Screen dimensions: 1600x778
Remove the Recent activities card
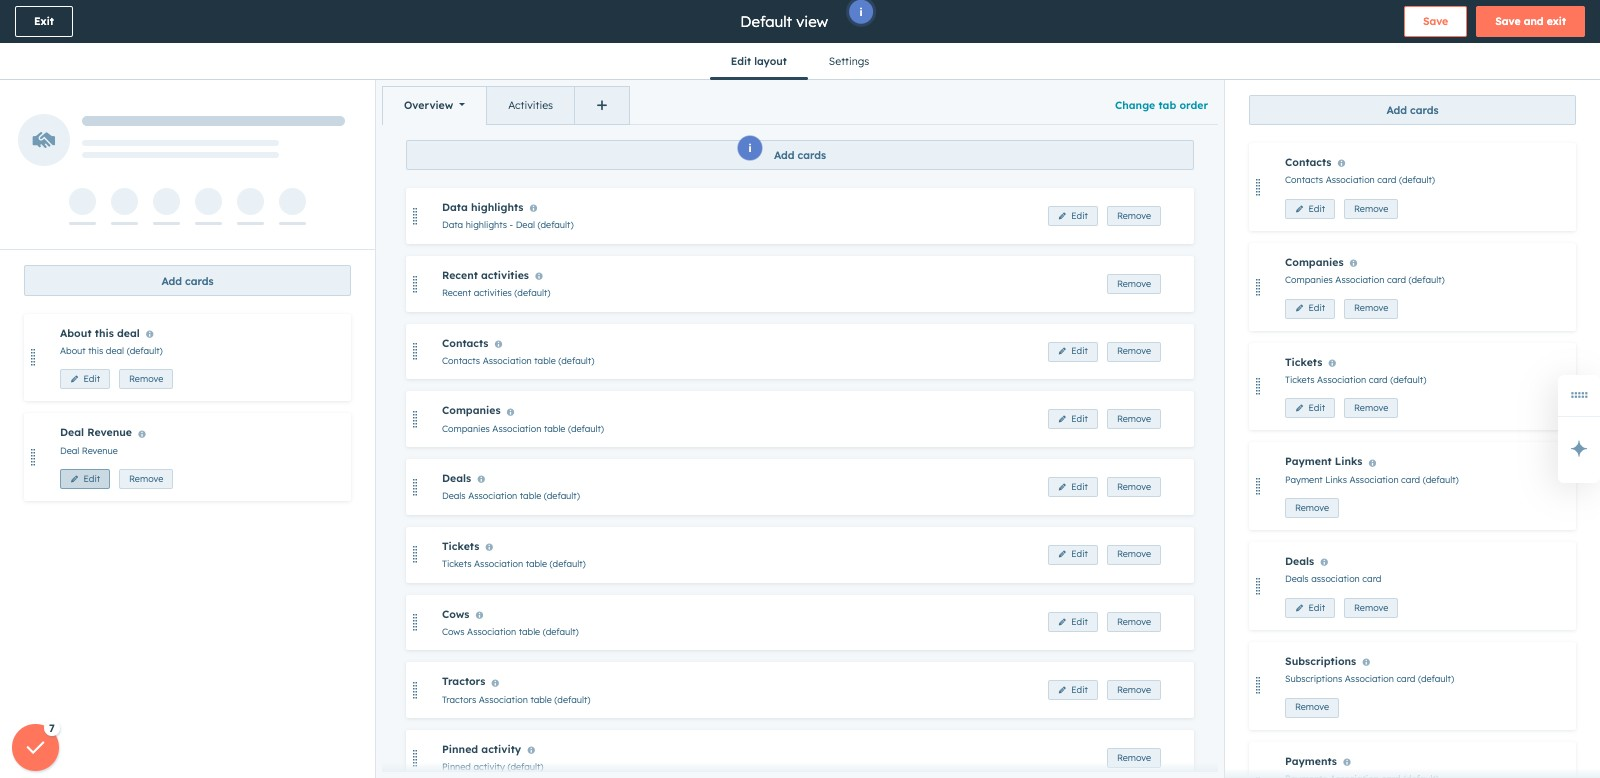pyautogui.click(x=1134, y=284)
